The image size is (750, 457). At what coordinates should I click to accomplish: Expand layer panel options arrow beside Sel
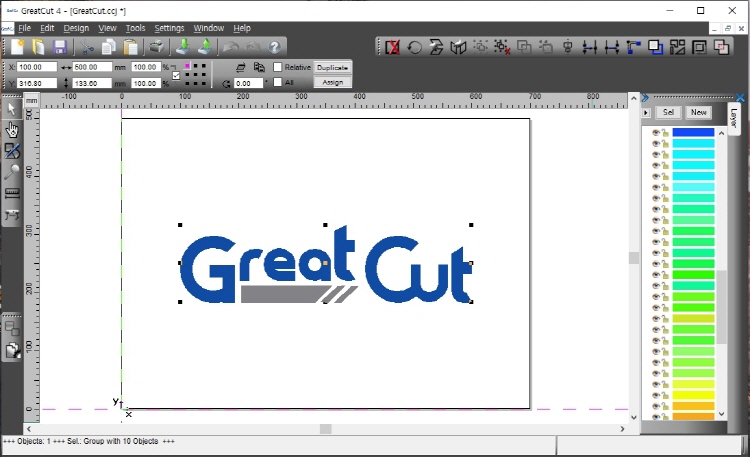tap(646, 112)
